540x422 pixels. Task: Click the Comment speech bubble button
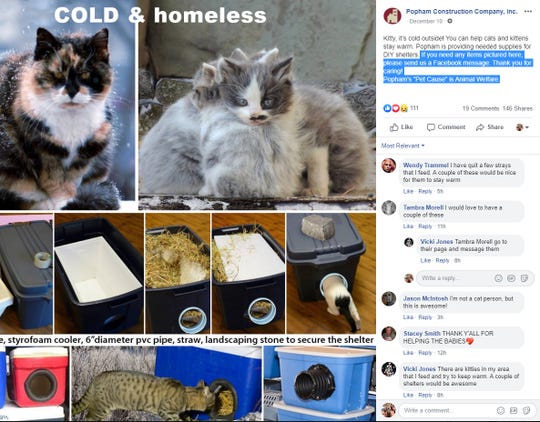(x=446, y=127)
